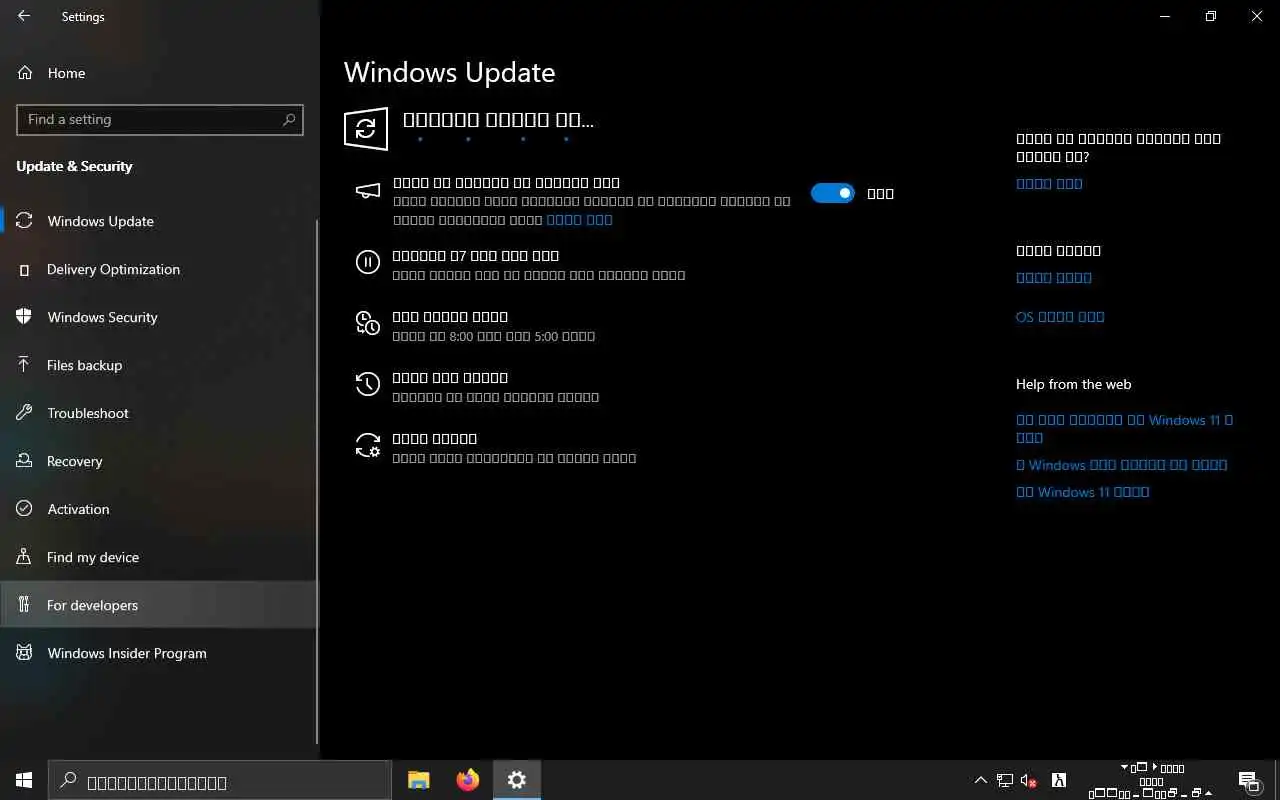Click the advanced options gear-sync icon
Viewport: 1280px width, 800px height.
pyautogui.click(x=368, y=445)
